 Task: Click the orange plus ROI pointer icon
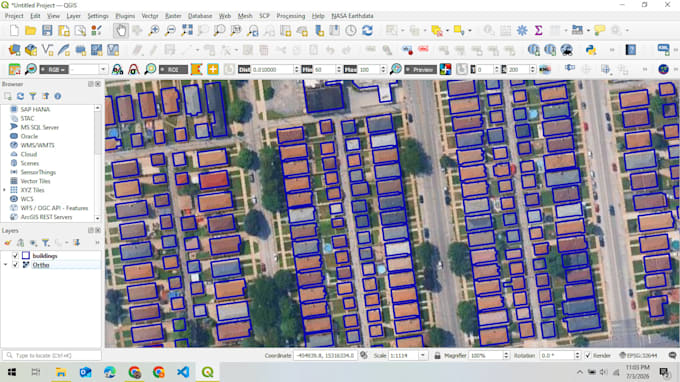[x=213, y=69]
